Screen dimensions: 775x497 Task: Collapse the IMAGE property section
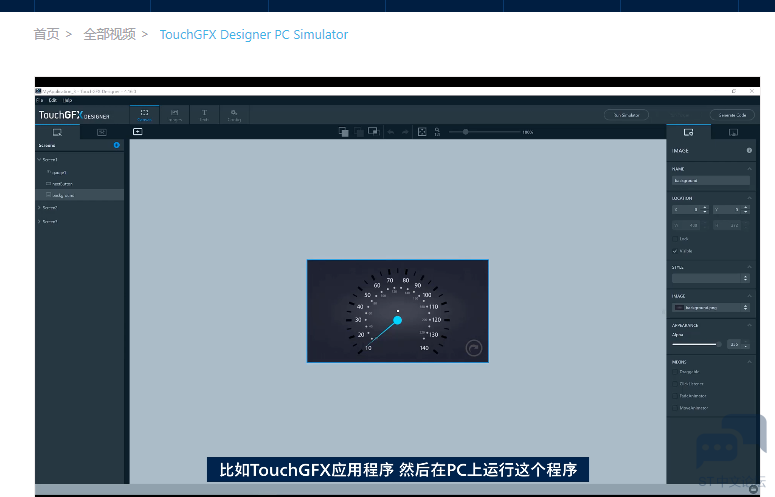click(x=749, y=296)
